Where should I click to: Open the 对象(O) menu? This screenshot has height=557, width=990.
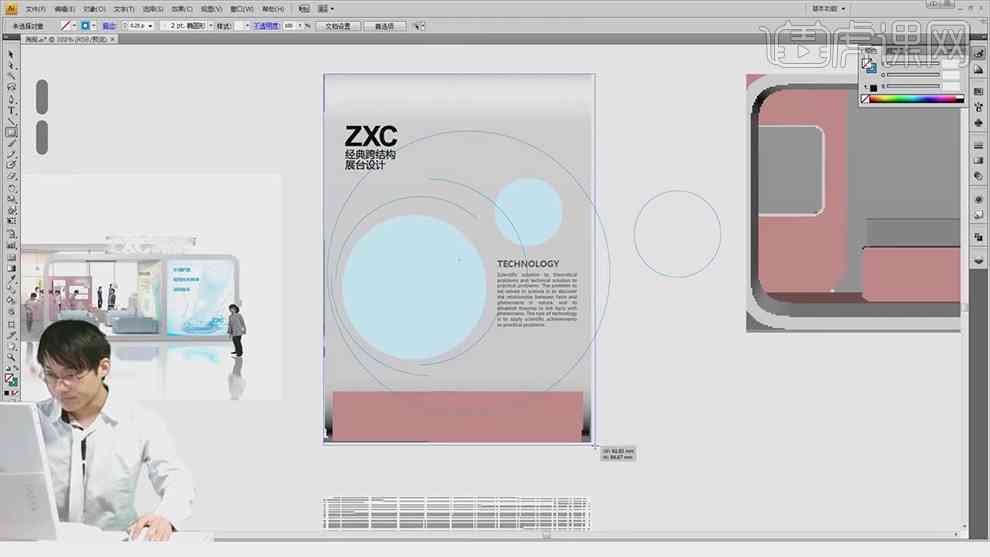94,9
